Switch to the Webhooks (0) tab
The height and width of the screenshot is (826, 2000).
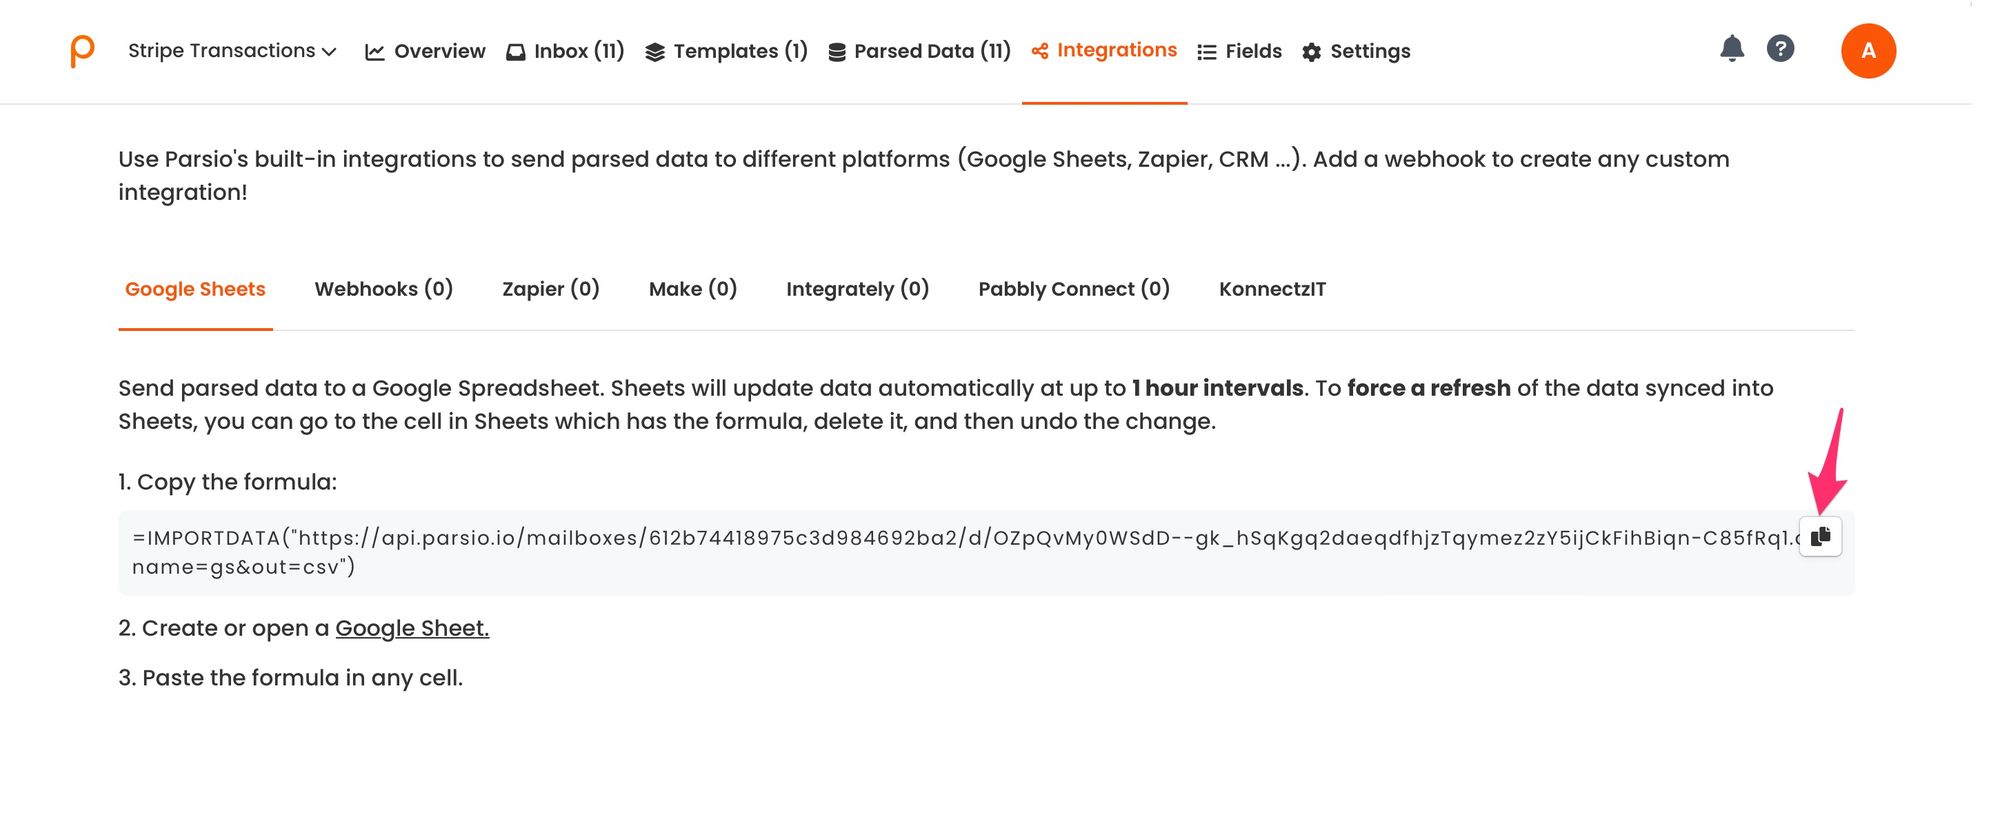coord(384,289)
